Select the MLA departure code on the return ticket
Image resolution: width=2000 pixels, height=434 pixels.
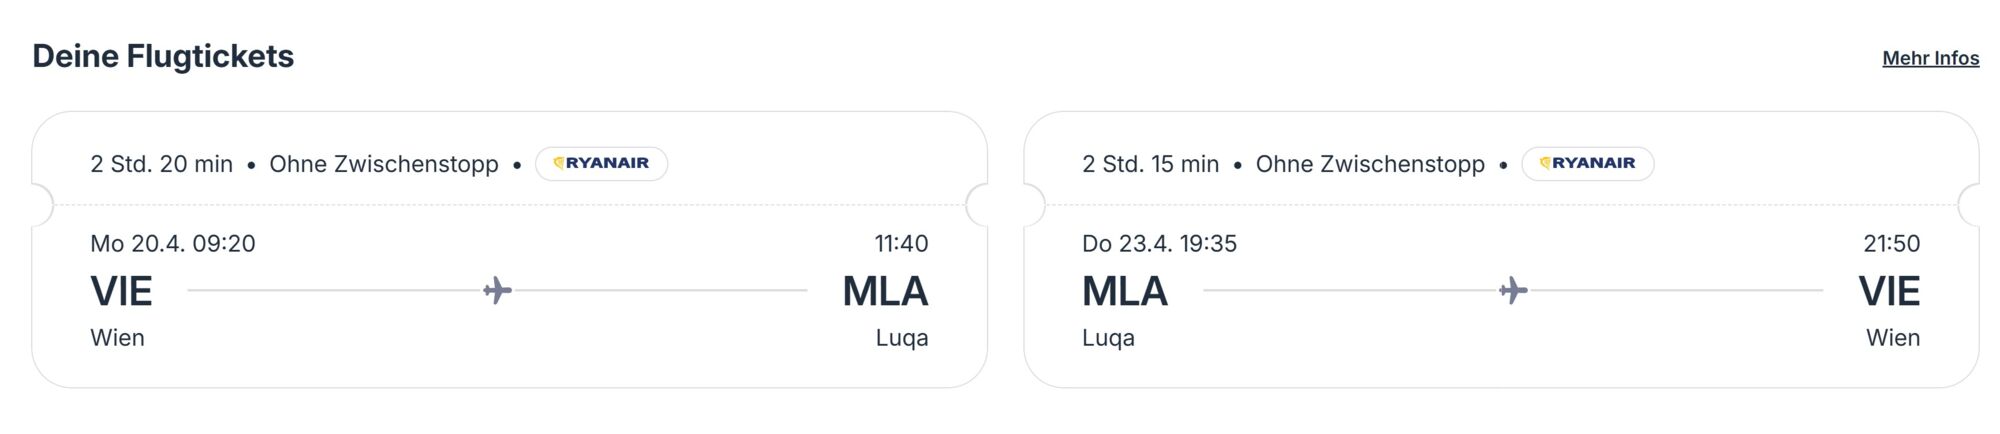(1124, 291)
